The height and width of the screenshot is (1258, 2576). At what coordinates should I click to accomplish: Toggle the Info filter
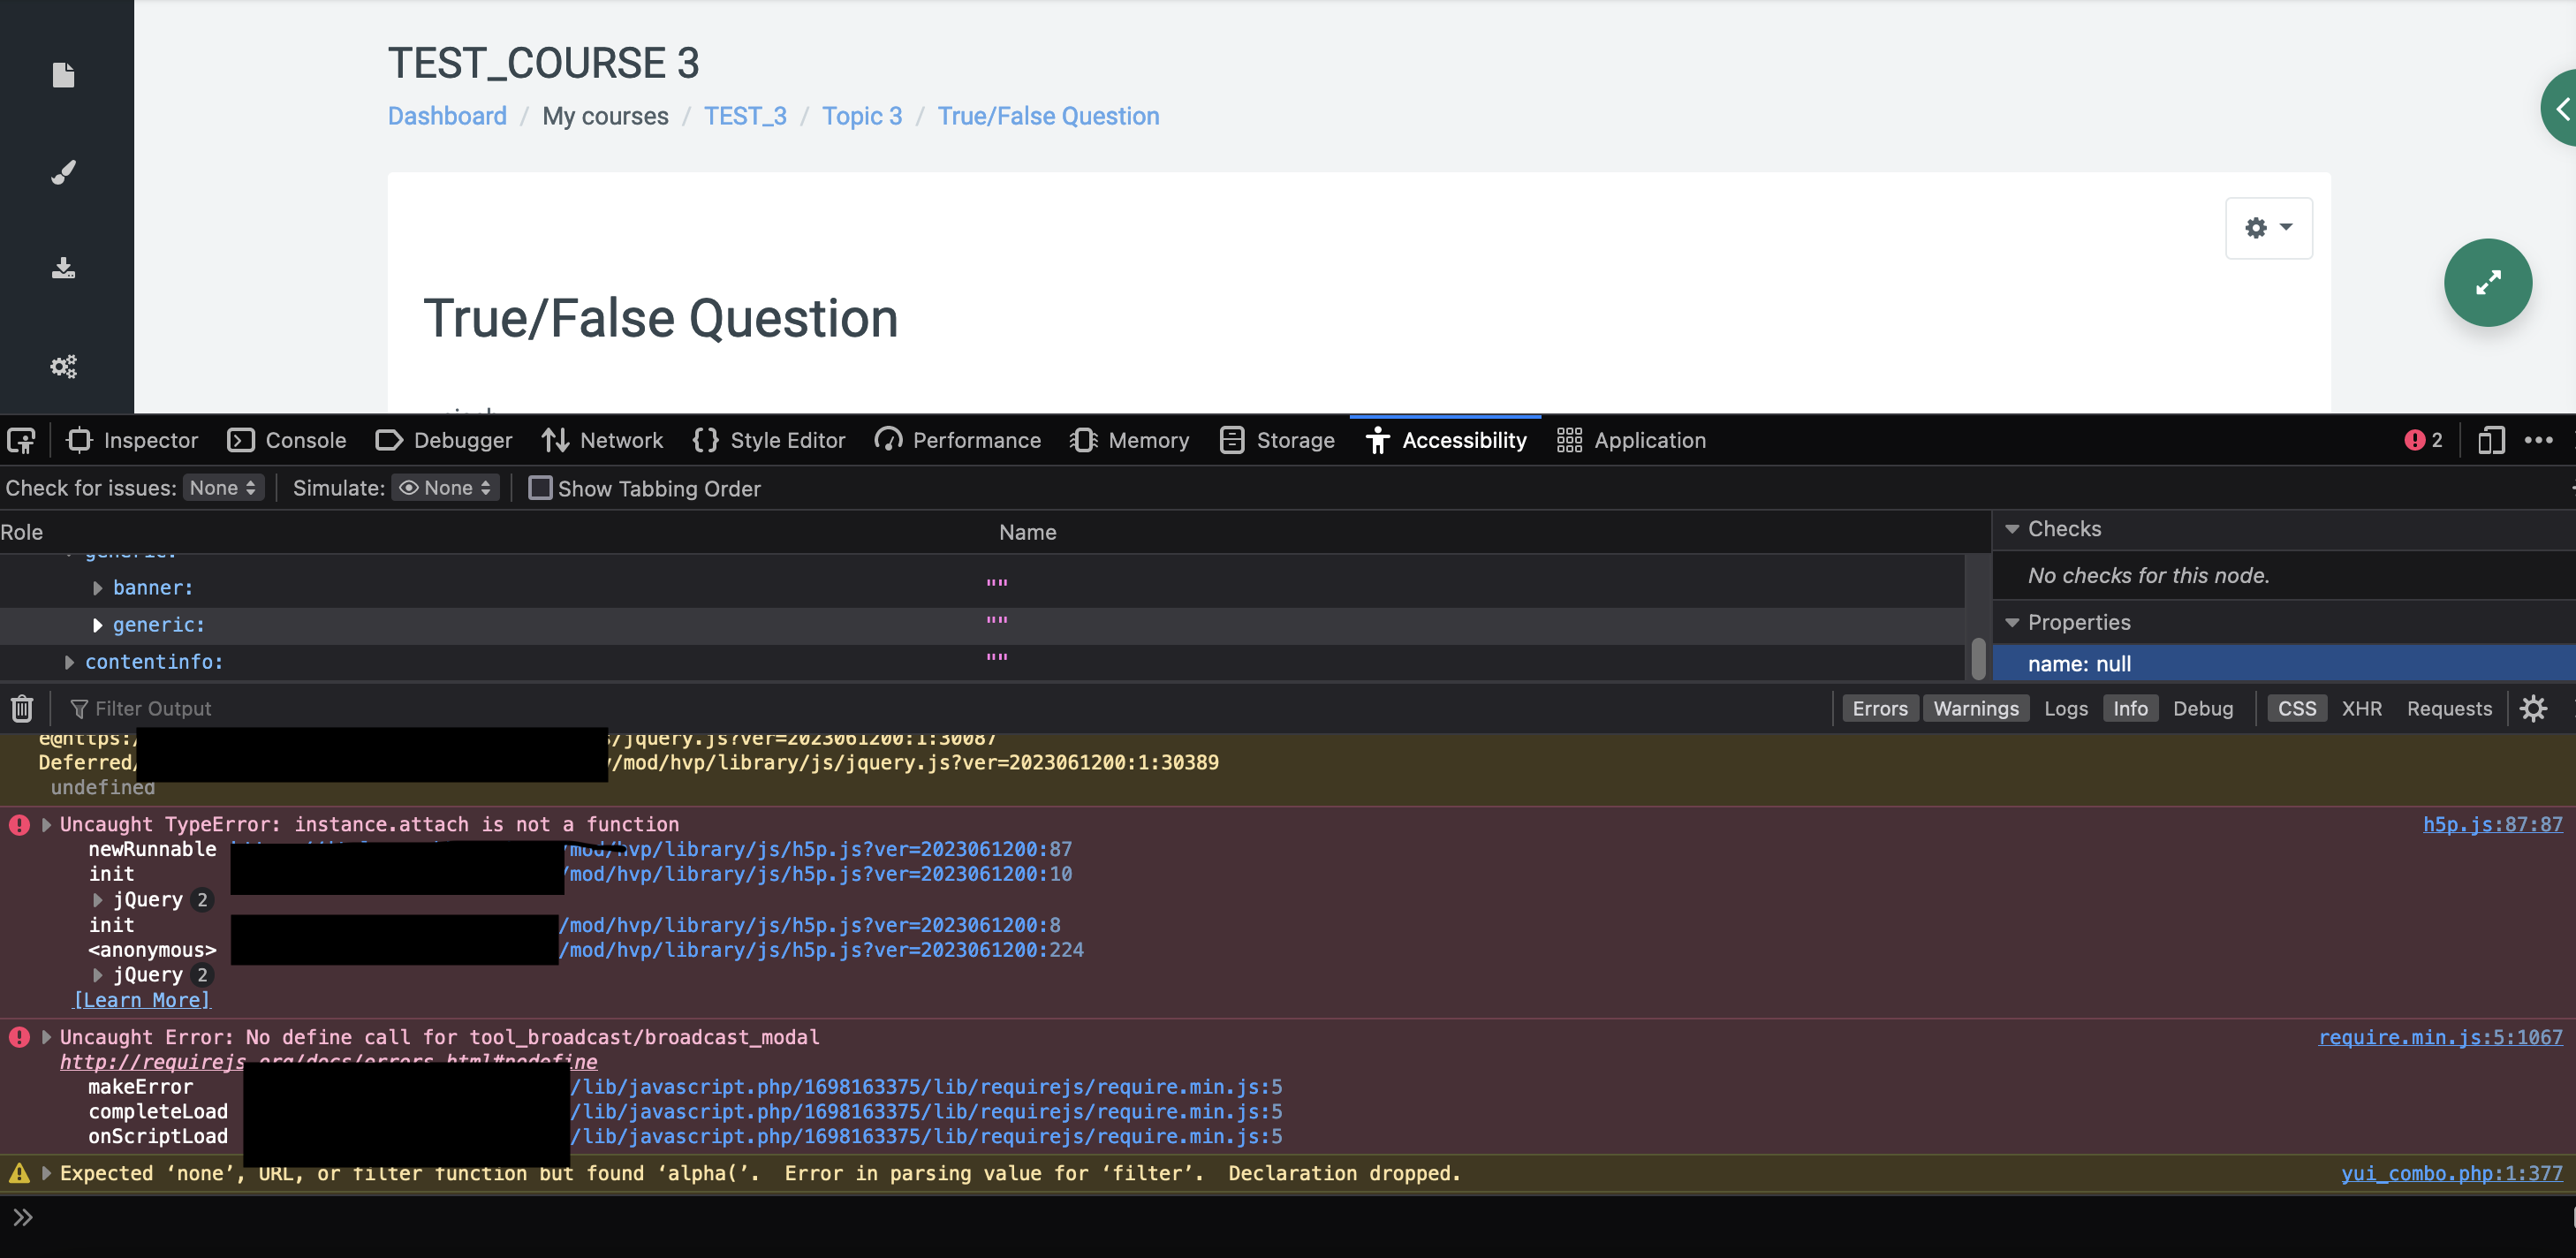tap(2130, 708)
